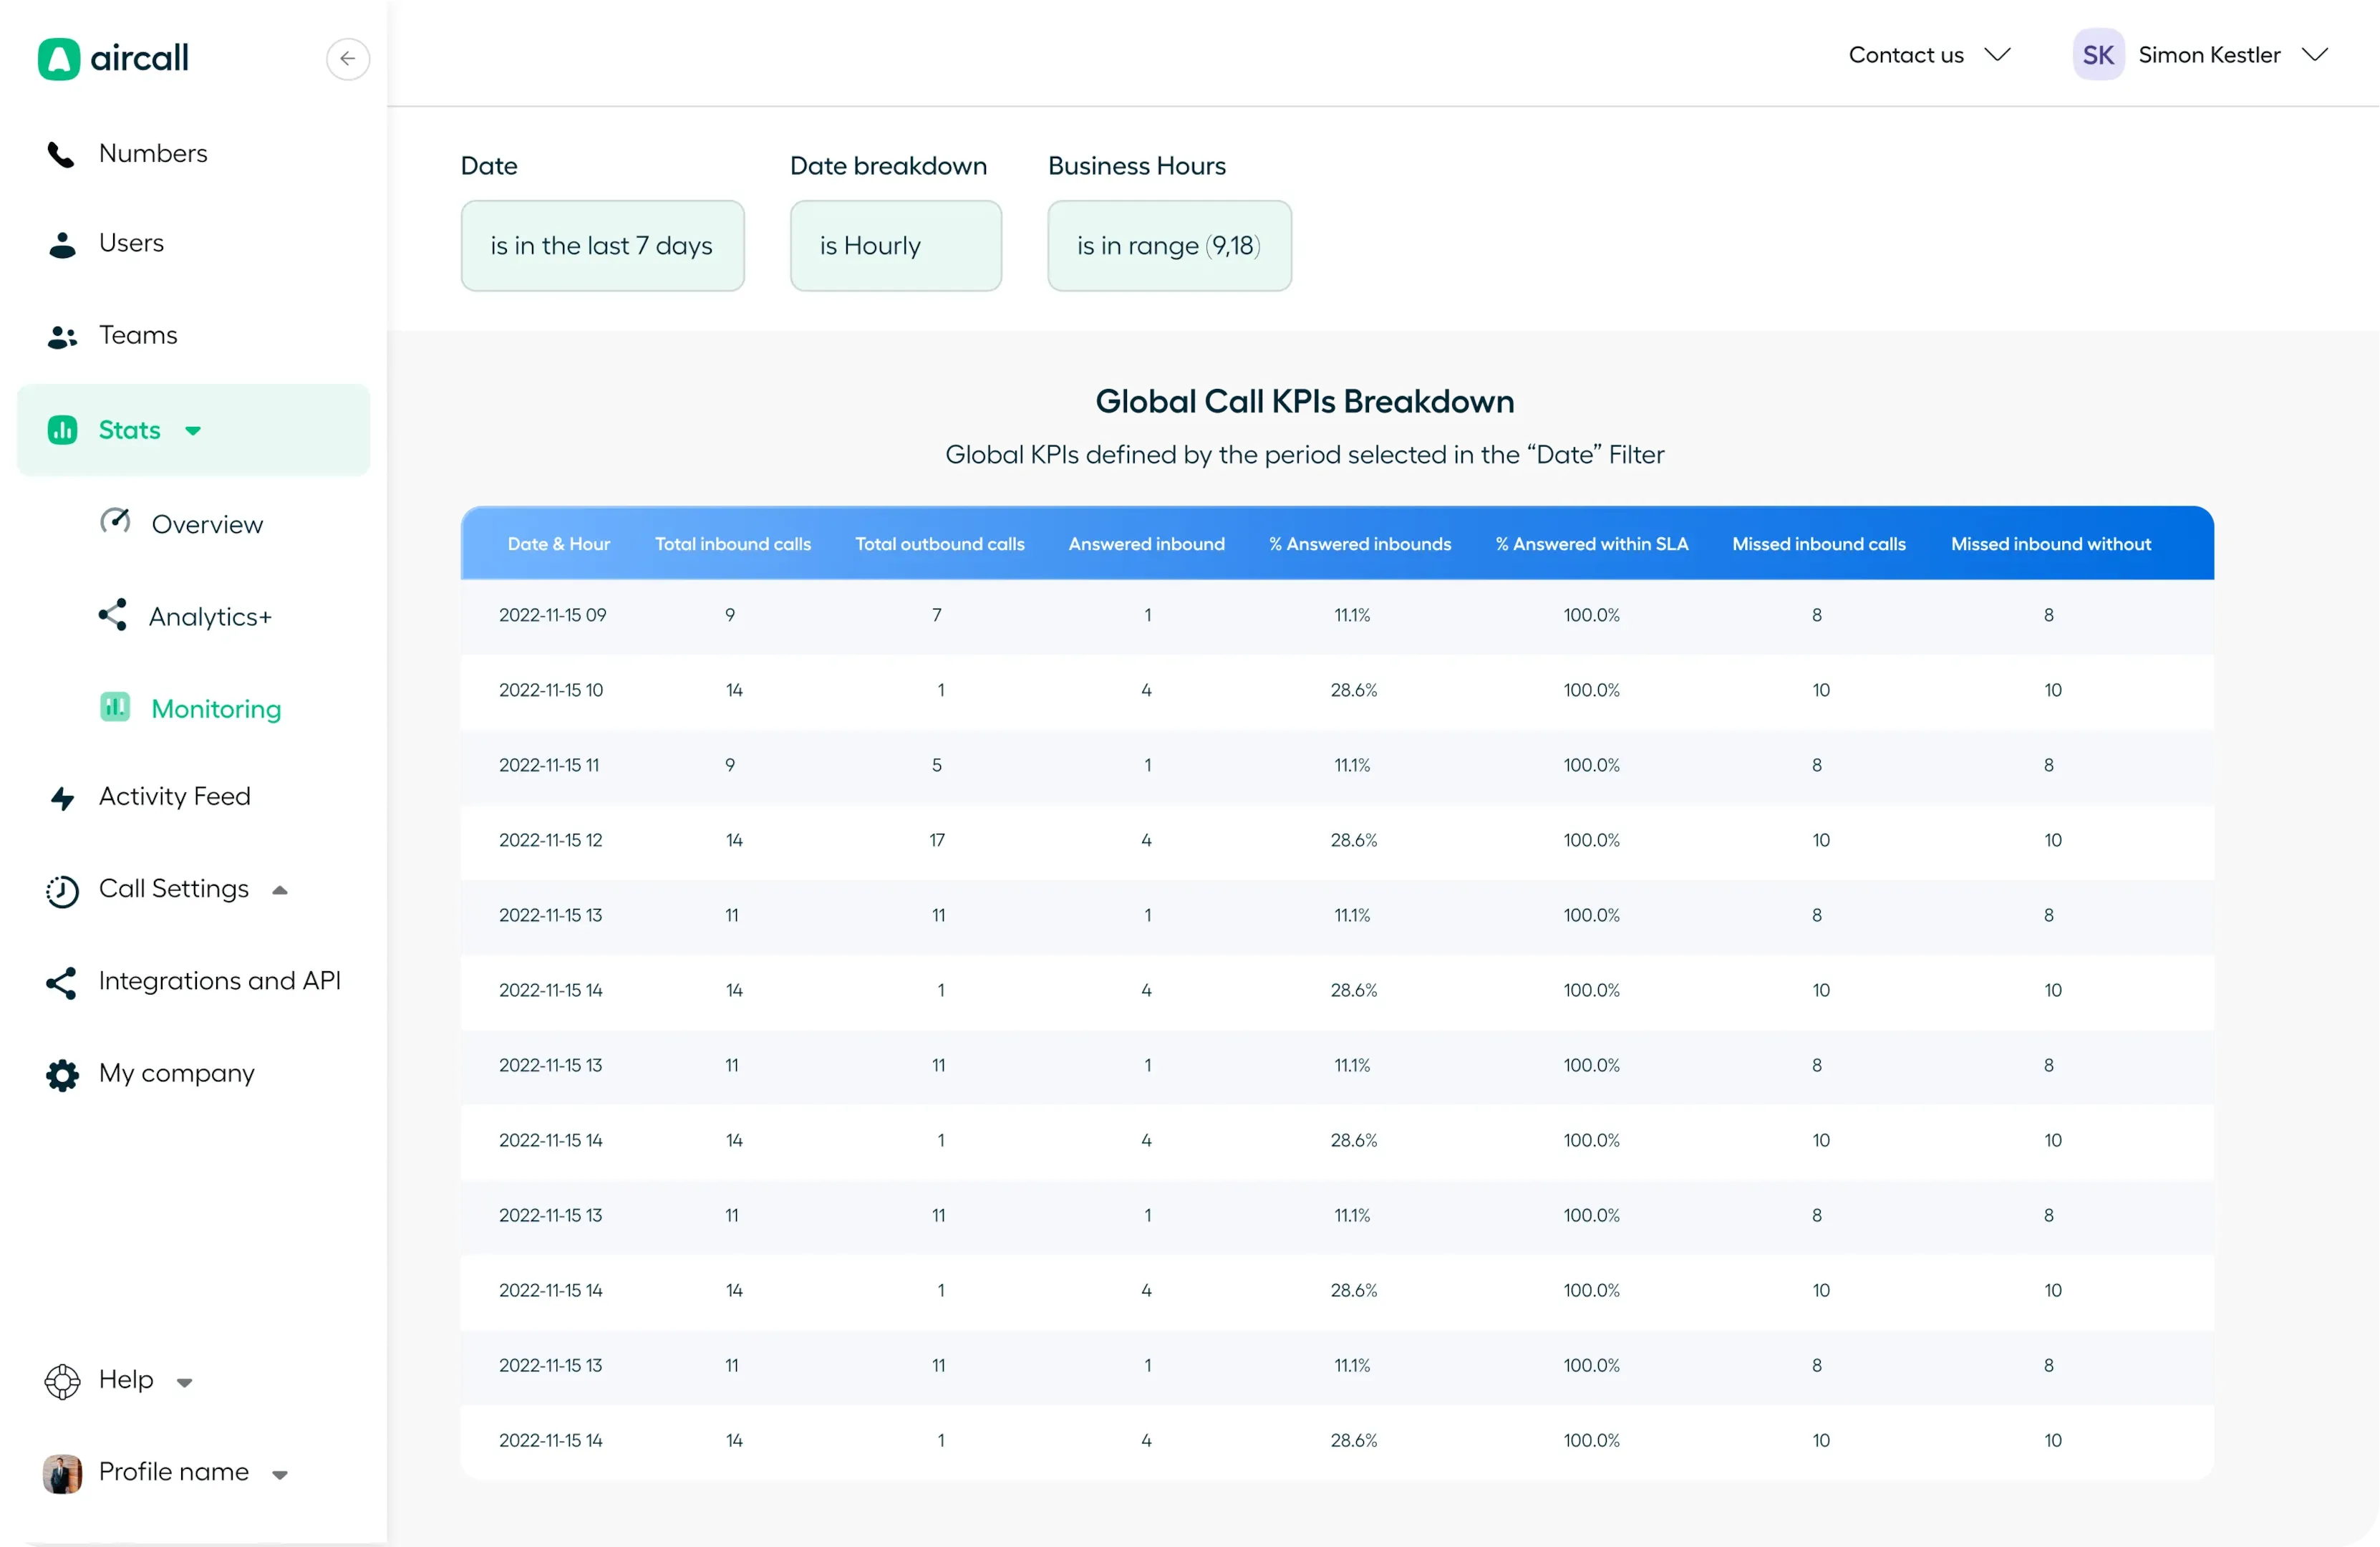Collapse the Call Settings section
The height and width of the screenshot is (1547, 2380).
(280, 889)
